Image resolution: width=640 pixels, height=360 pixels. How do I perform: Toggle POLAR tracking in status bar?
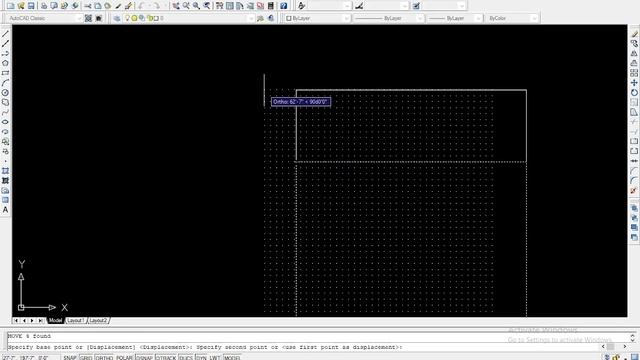click(x=124, y=358)
